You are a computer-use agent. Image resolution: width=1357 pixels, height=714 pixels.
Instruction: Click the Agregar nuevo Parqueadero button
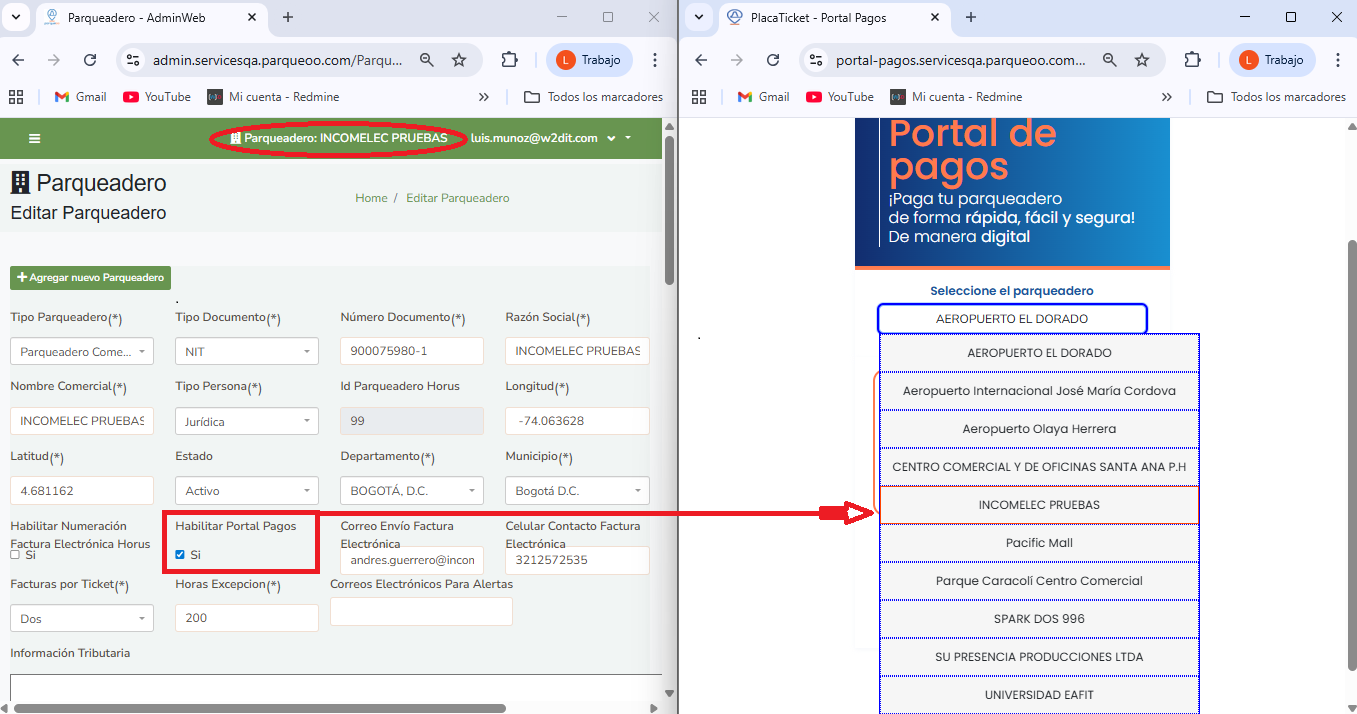(x=90, y=278)
